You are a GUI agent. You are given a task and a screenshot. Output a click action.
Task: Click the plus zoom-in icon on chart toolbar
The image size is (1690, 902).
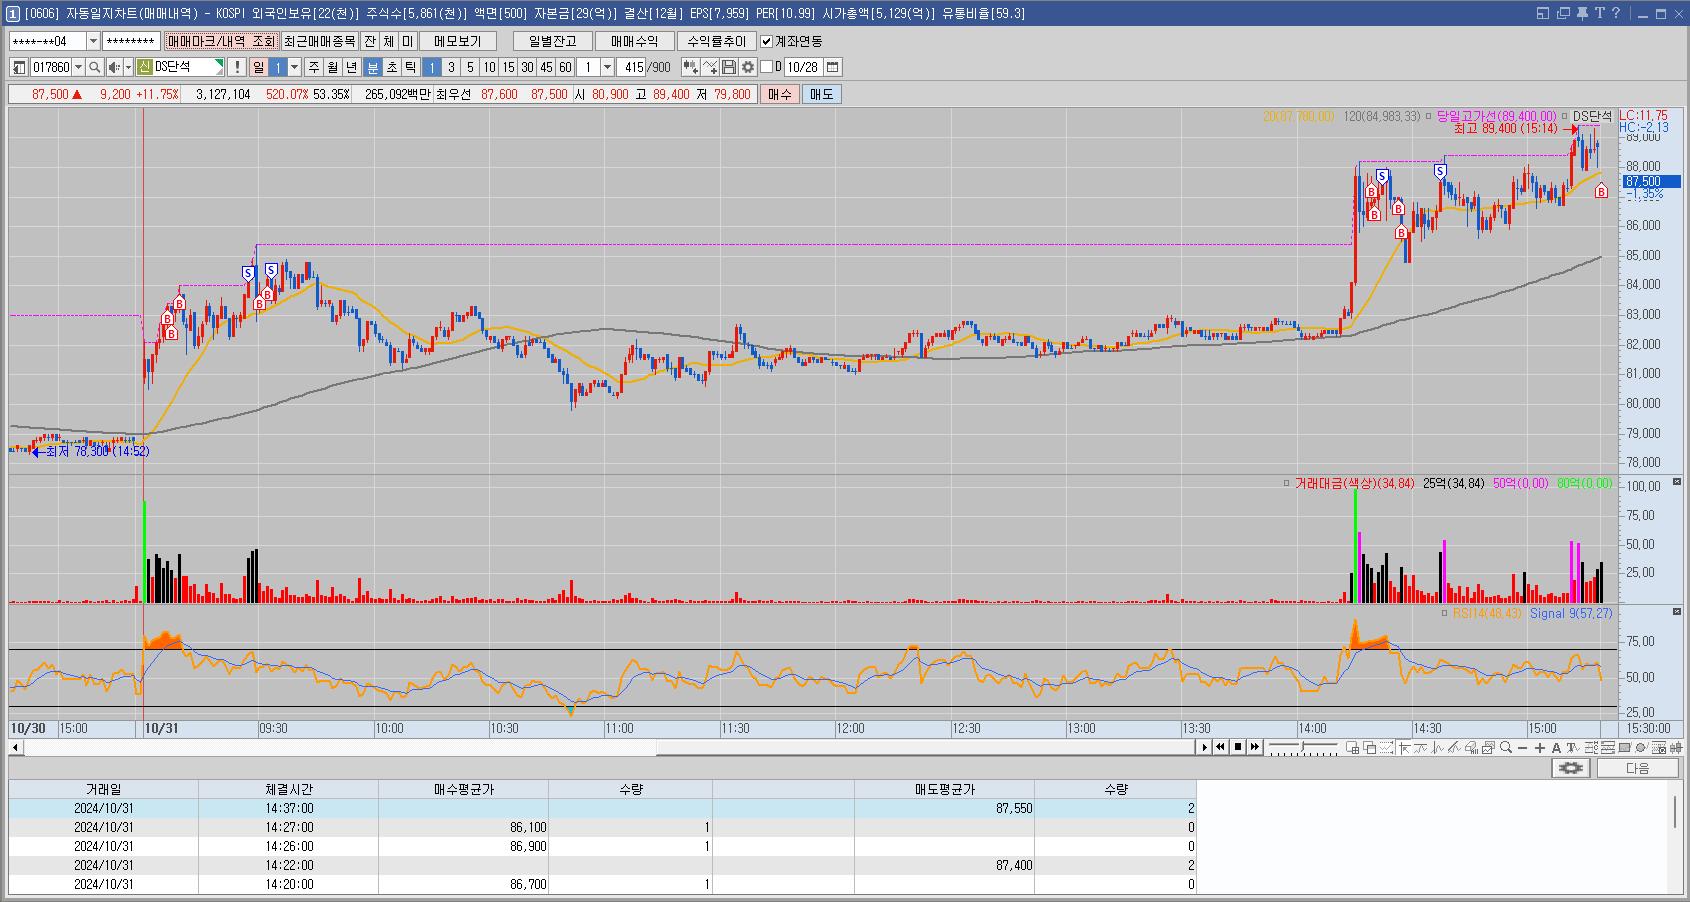coord(1540,747)
